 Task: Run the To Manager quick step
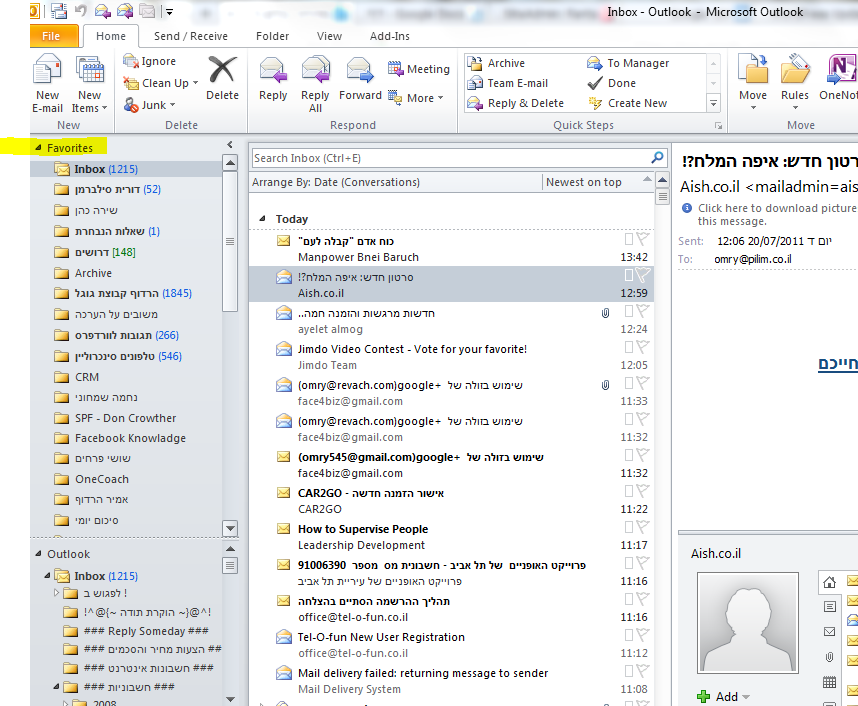[628, 63]
